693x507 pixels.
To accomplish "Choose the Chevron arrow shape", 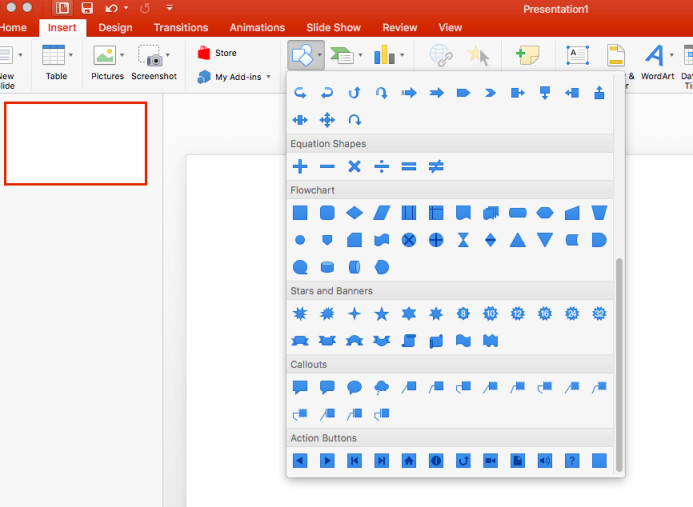I will 491,93.
